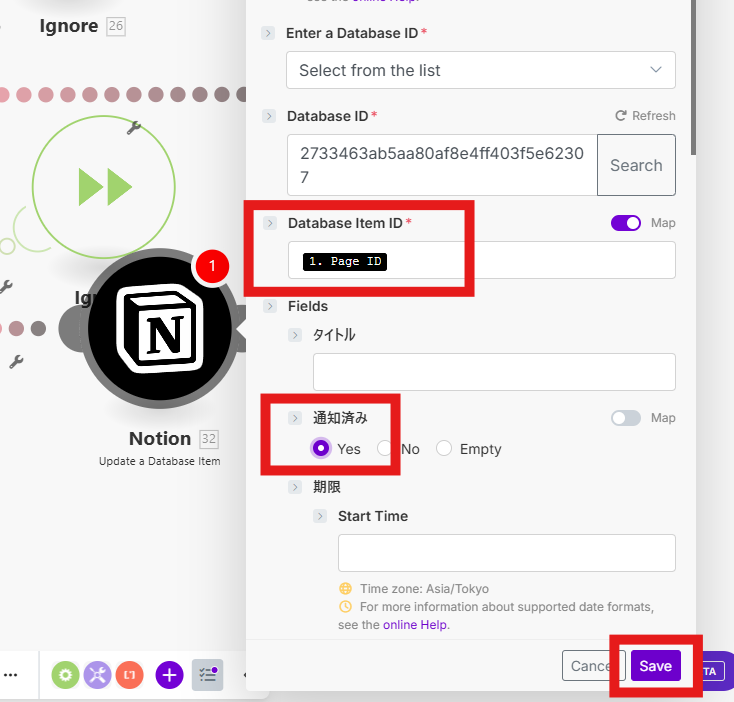This screenshot has height=702, width=734.
Task: Expand the Fields section chevron
Action: click(269, 306)
